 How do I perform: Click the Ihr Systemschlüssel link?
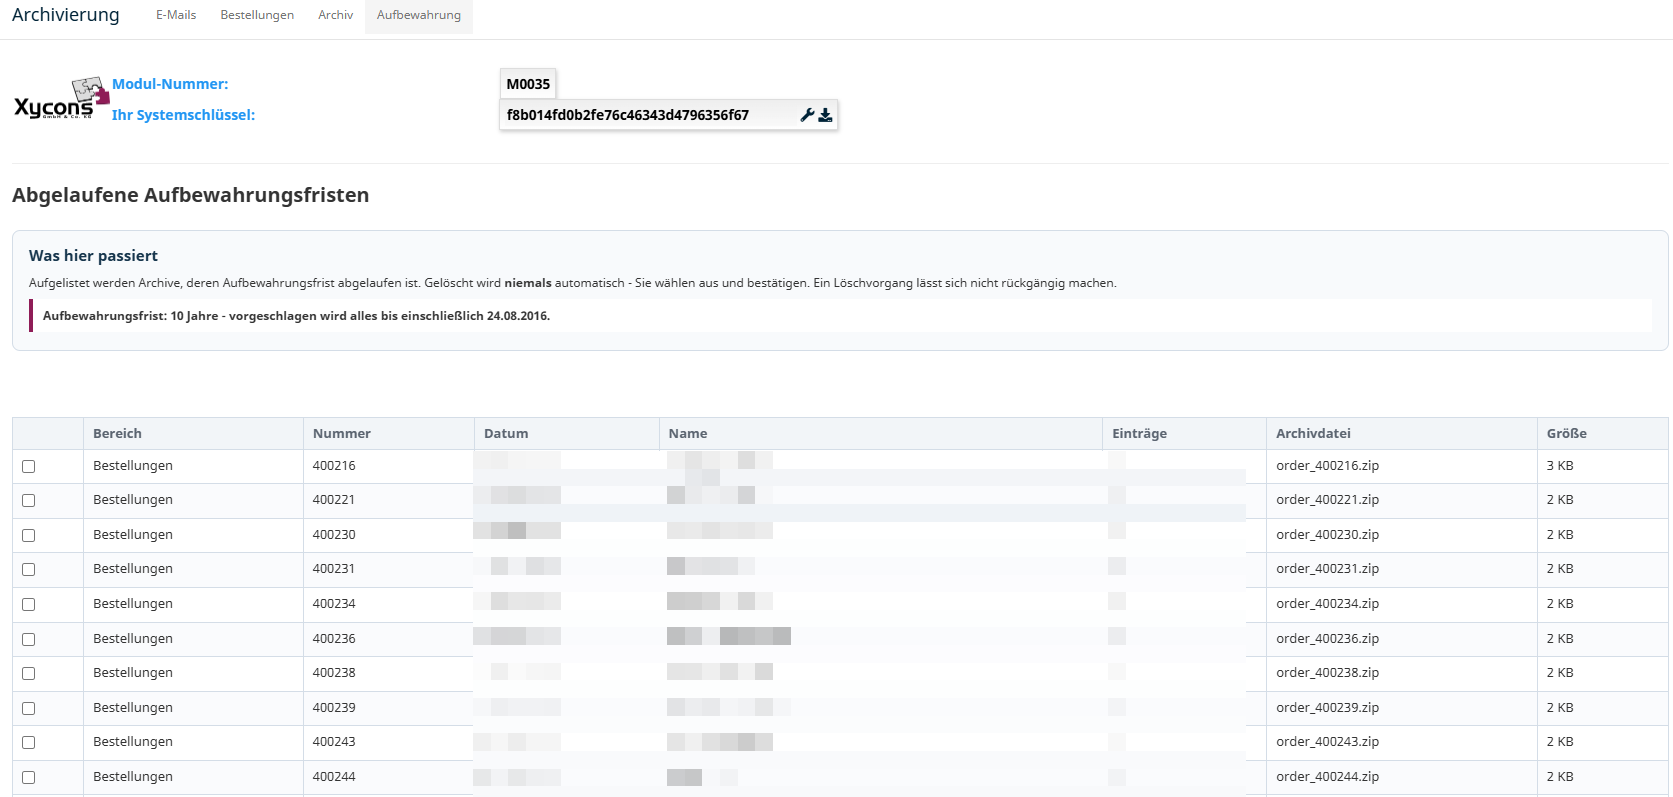click(183, 115)
